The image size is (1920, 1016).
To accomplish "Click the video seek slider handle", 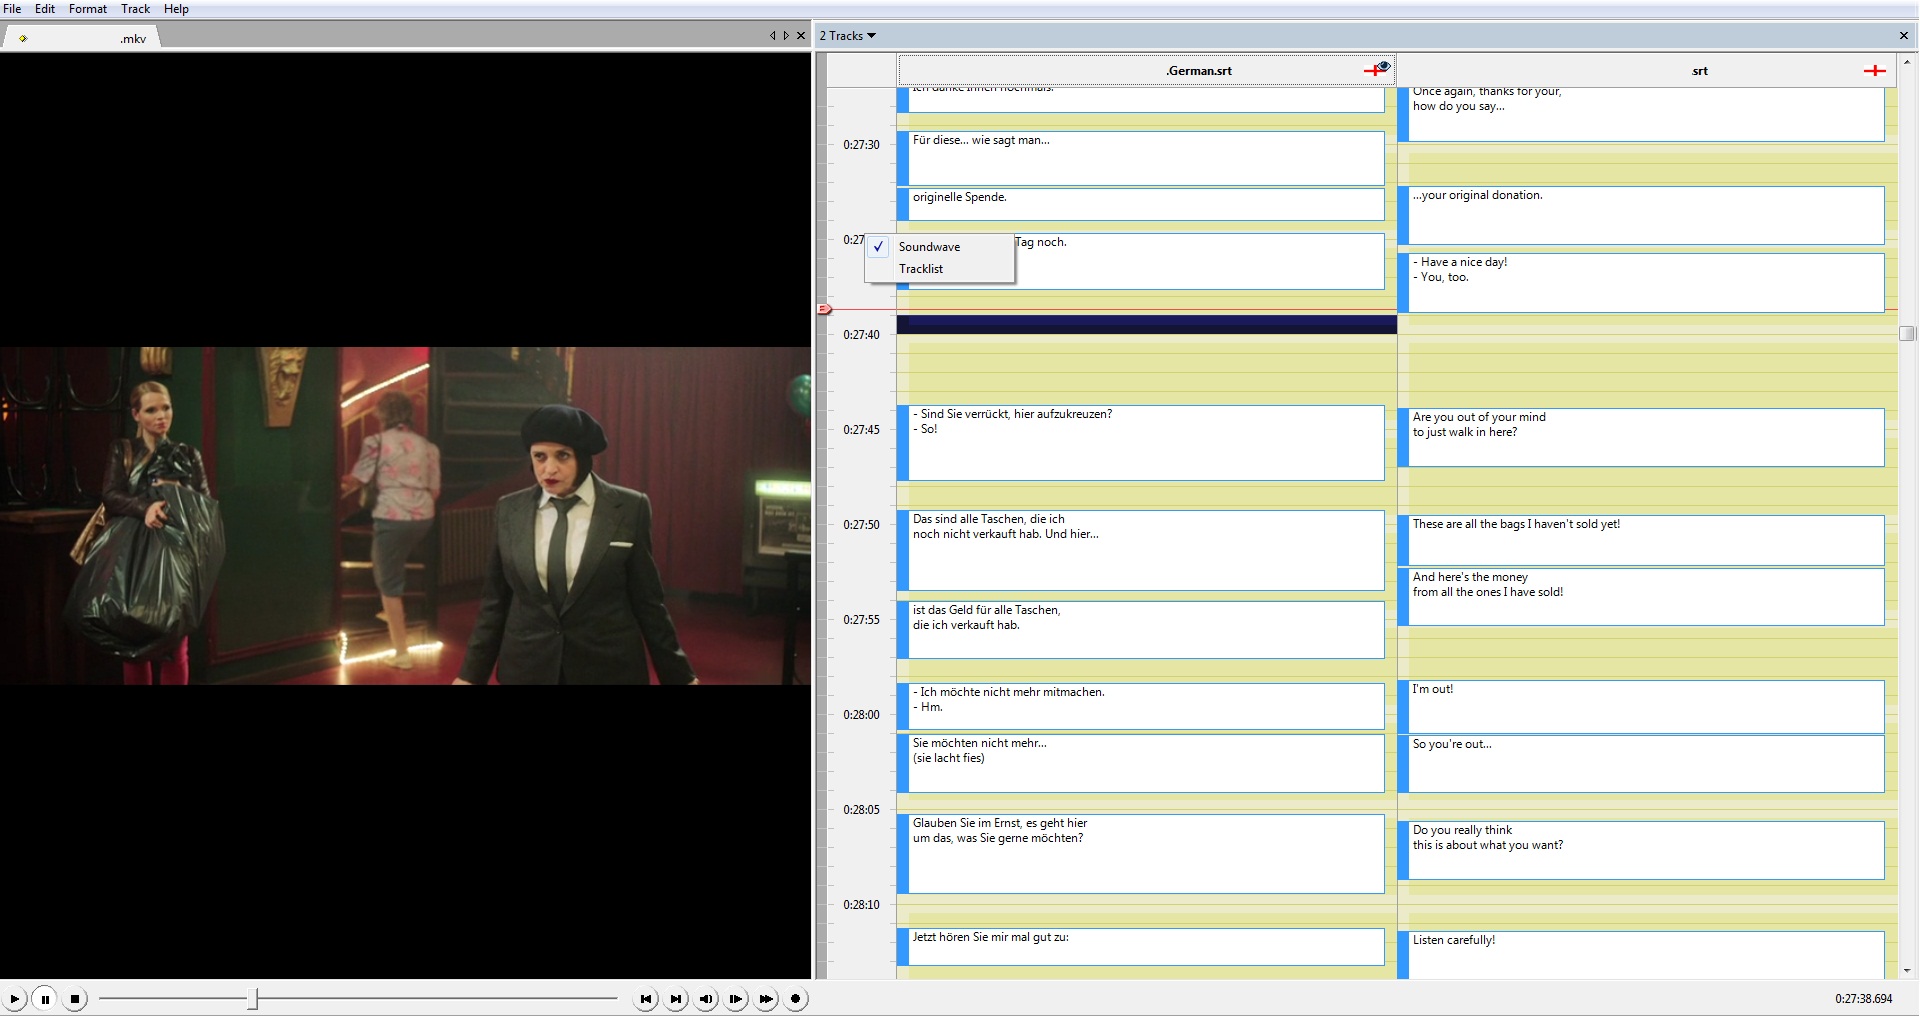I will [x=253, y=999].
